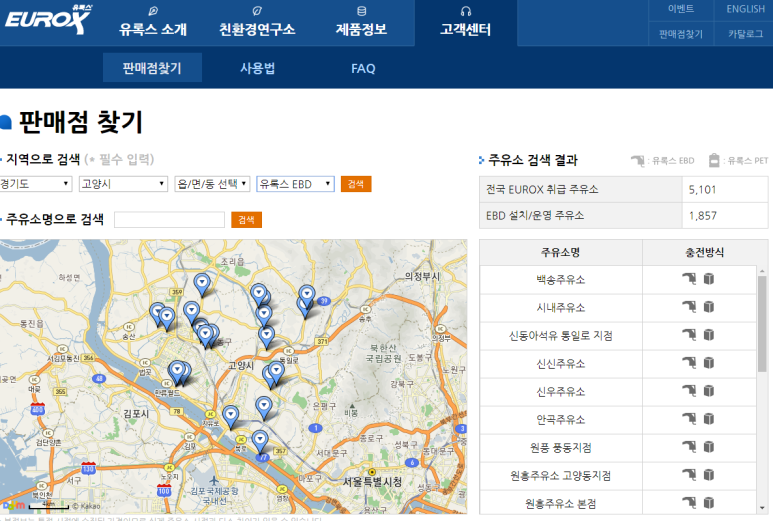
Task: Click the map marker above route 77
Action: point(260,441)
